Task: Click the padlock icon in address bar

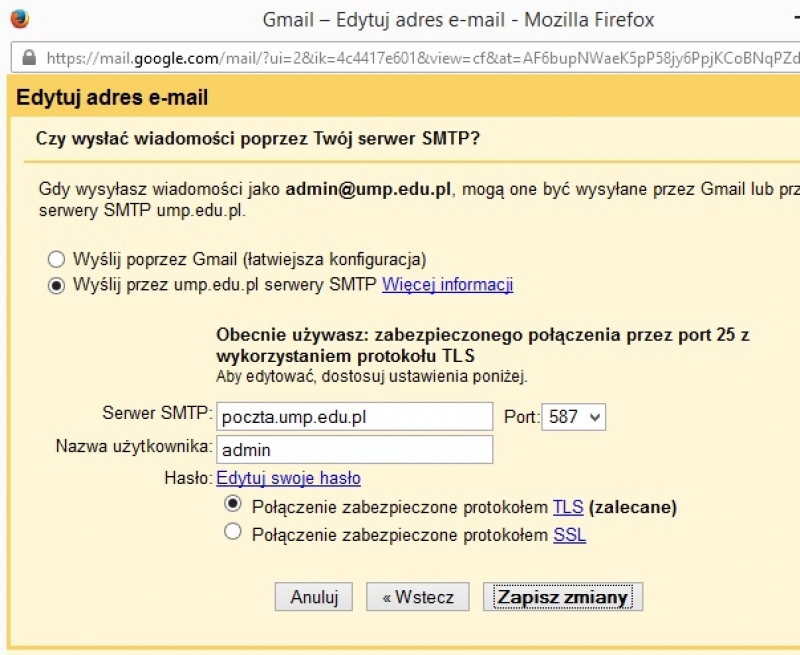Action: (28, 57)
